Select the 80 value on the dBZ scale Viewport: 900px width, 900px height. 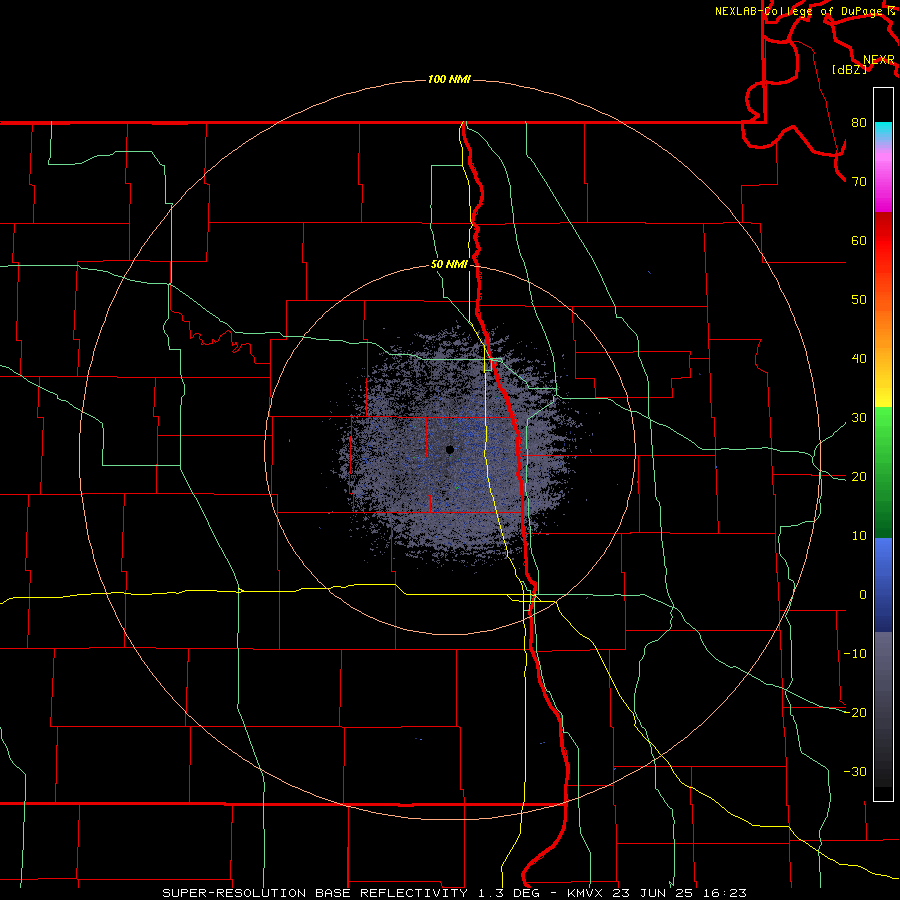[859, 123]
